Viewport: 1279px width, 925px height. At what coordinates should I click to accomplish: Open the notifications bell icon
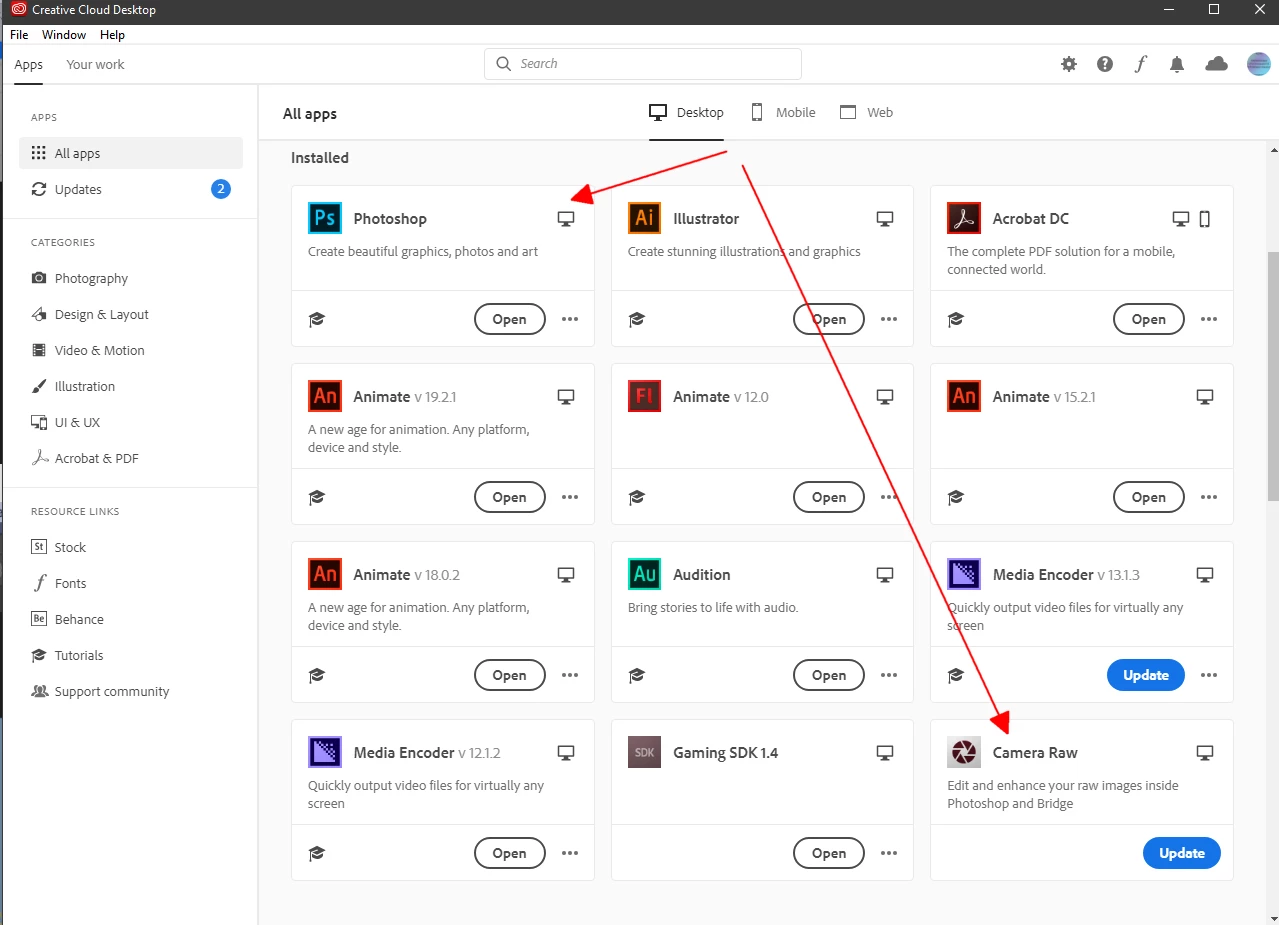[x=1177, y=64]
